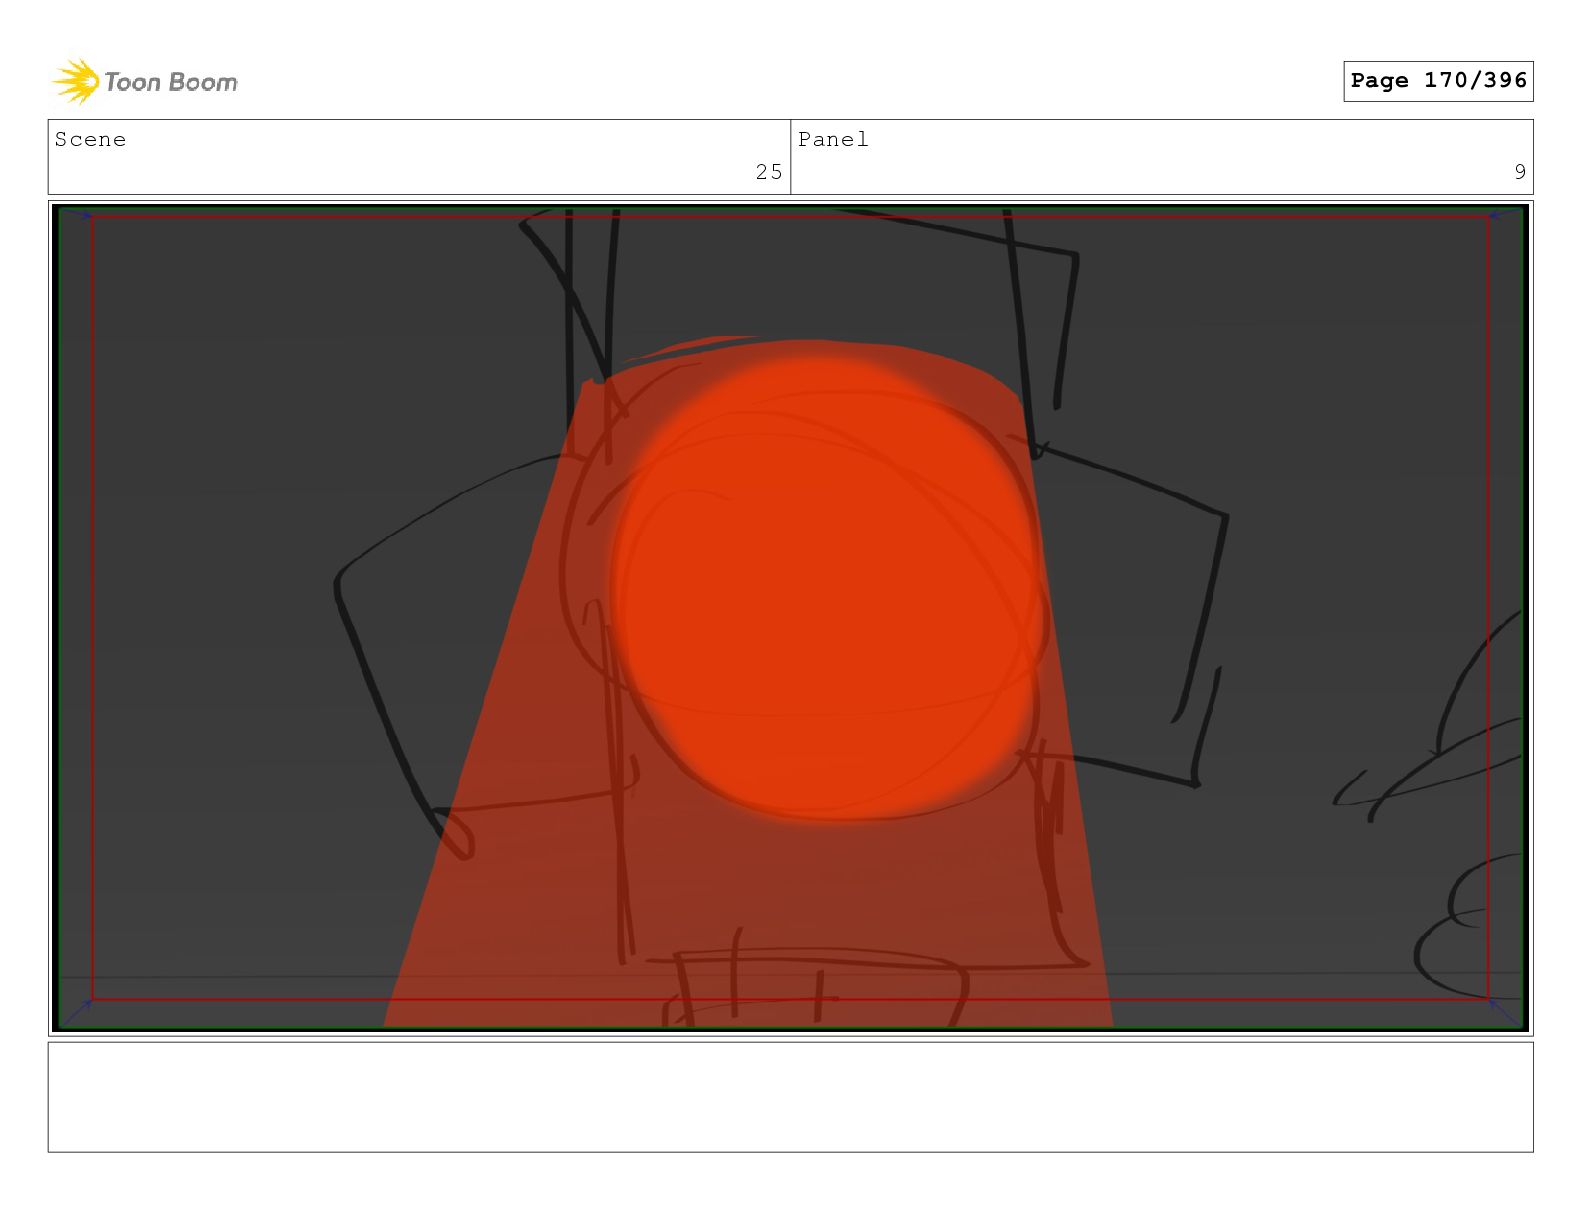Select the Scene label text
The image size is (1584, 1224).
click(91, 140)
